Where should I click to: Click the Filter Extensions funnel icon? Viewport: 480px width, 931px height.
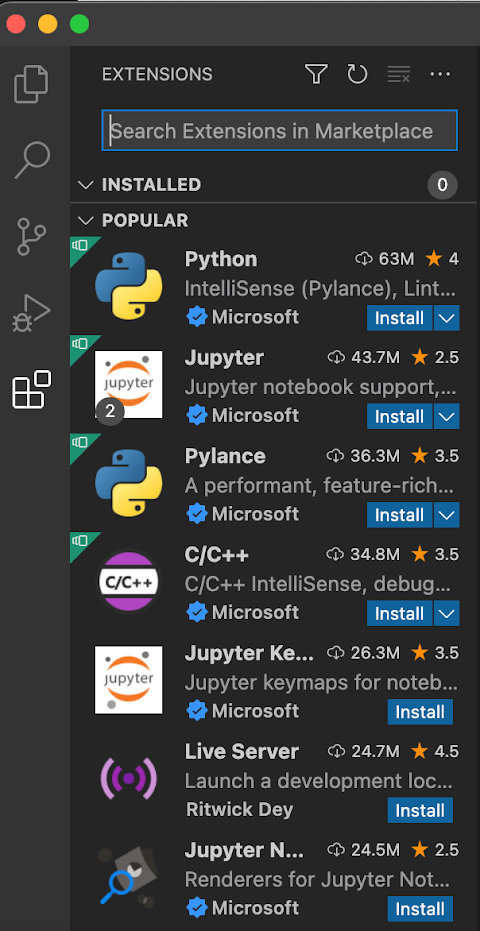(x=316, y=74)
